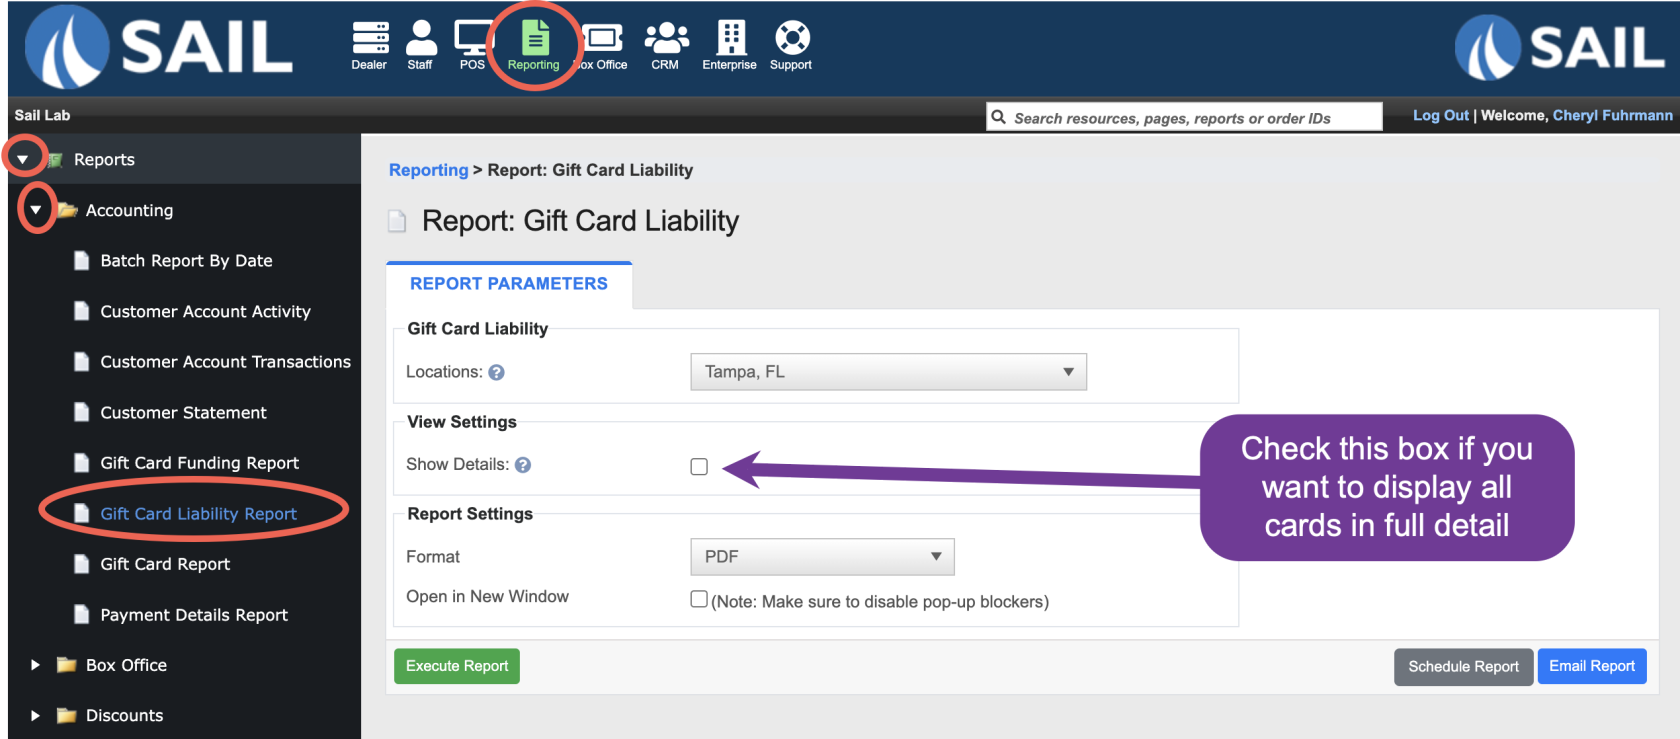
Task: Open the Support lifebuoy icon
Action: [x=791, y=46]
